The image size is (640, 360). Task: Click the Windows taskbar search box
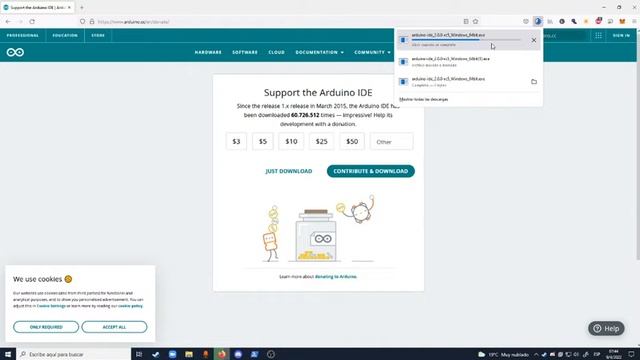pos(73,354)
